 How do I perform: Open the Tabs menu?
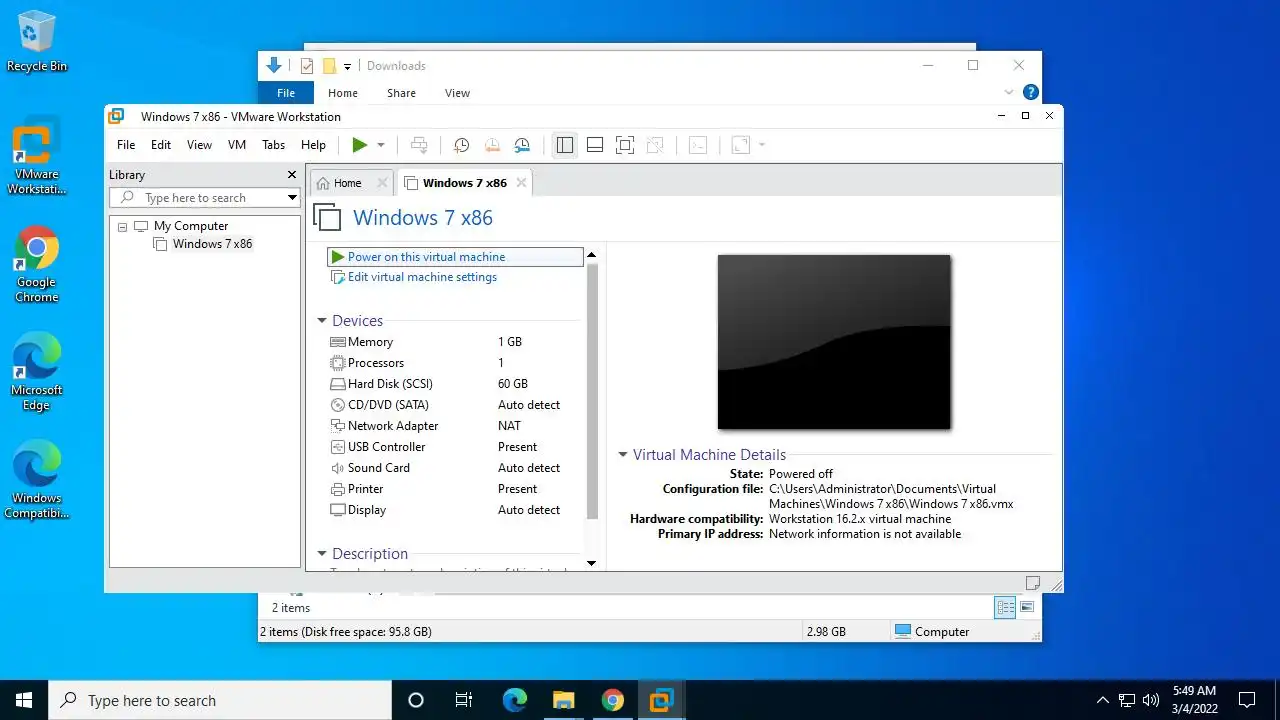[x=274, y=145]
